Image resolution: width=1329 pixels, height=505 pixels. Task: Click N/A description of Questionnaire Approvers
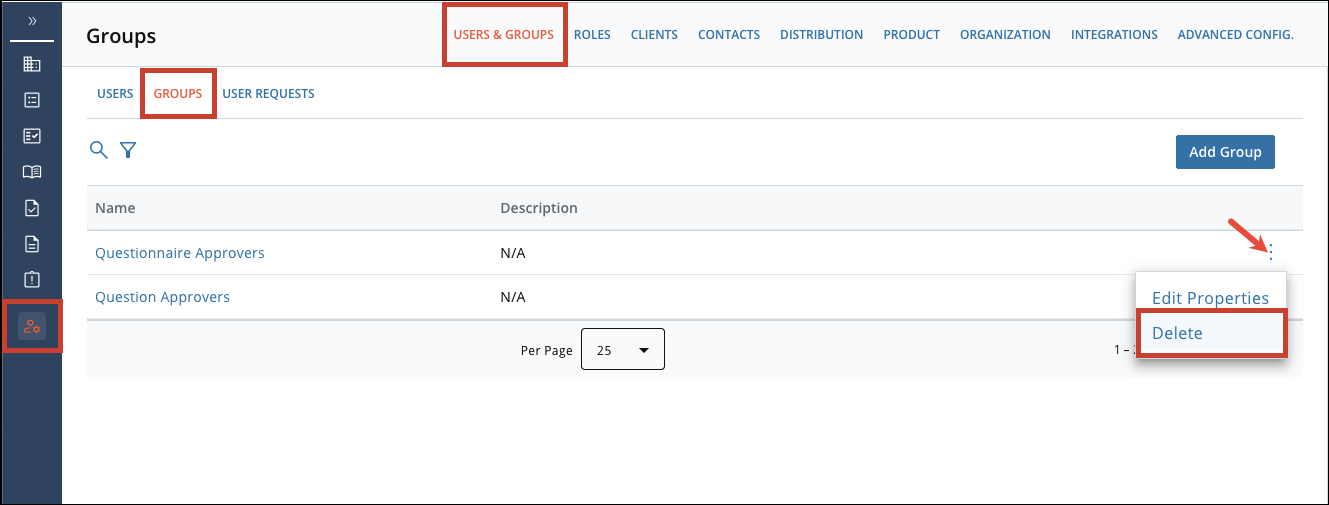[512, 253]
